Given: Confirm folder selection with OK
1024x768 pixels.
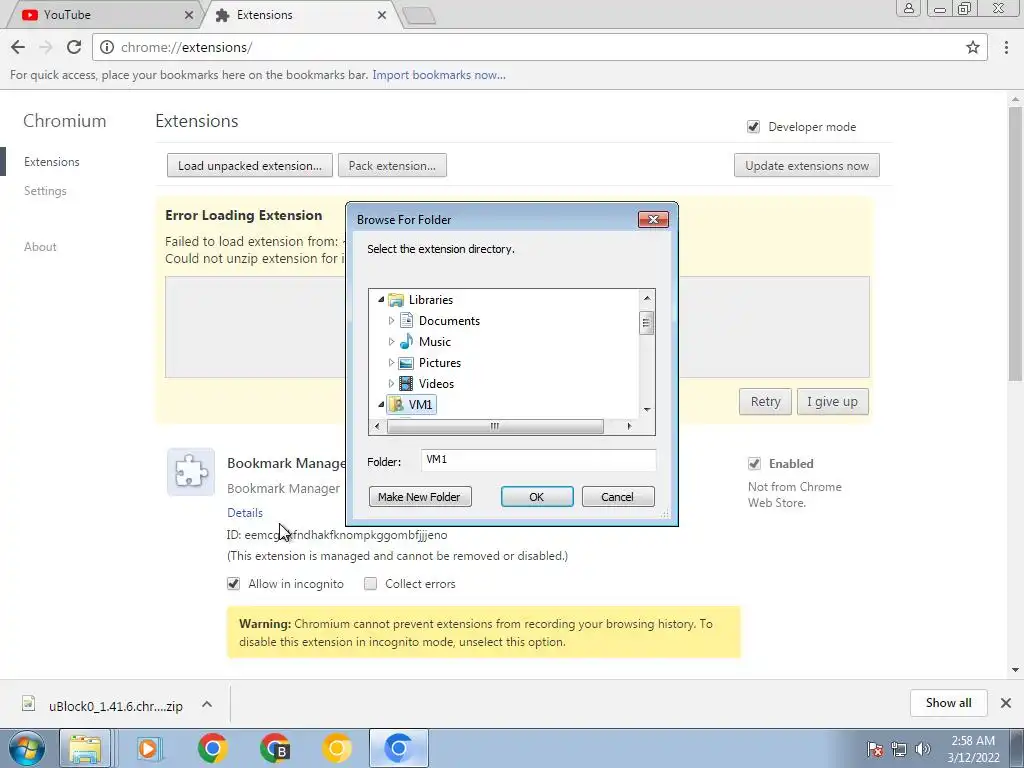Looking at the screenshot, I should click(x=537, y=497).
